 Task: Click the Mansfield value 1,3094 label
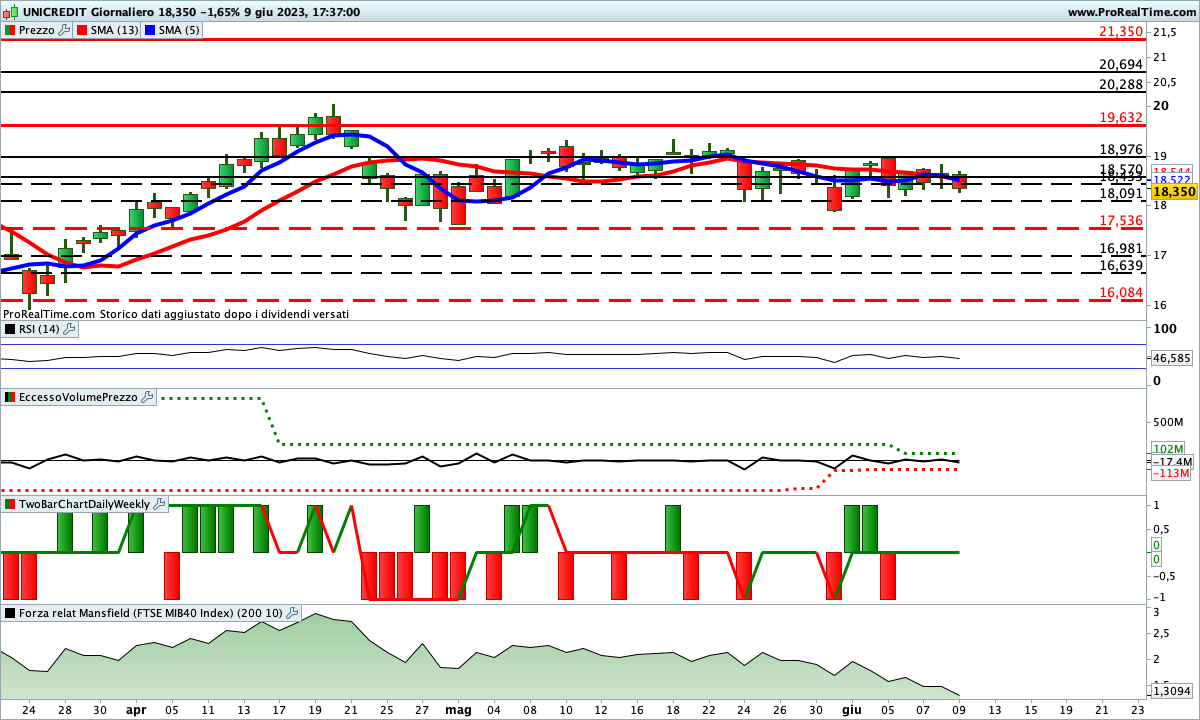1171,690
